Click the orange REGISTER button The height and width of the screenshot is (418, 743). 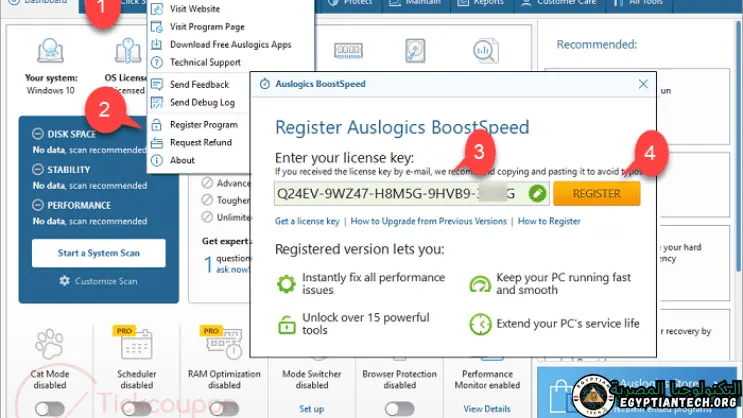pos(597,193)
